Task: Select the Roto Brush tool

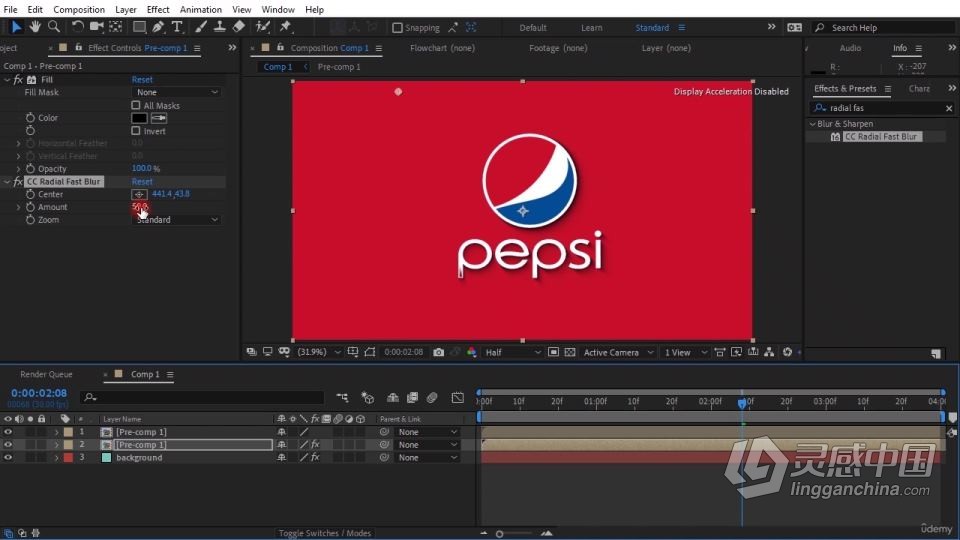Action: point(263,26)
